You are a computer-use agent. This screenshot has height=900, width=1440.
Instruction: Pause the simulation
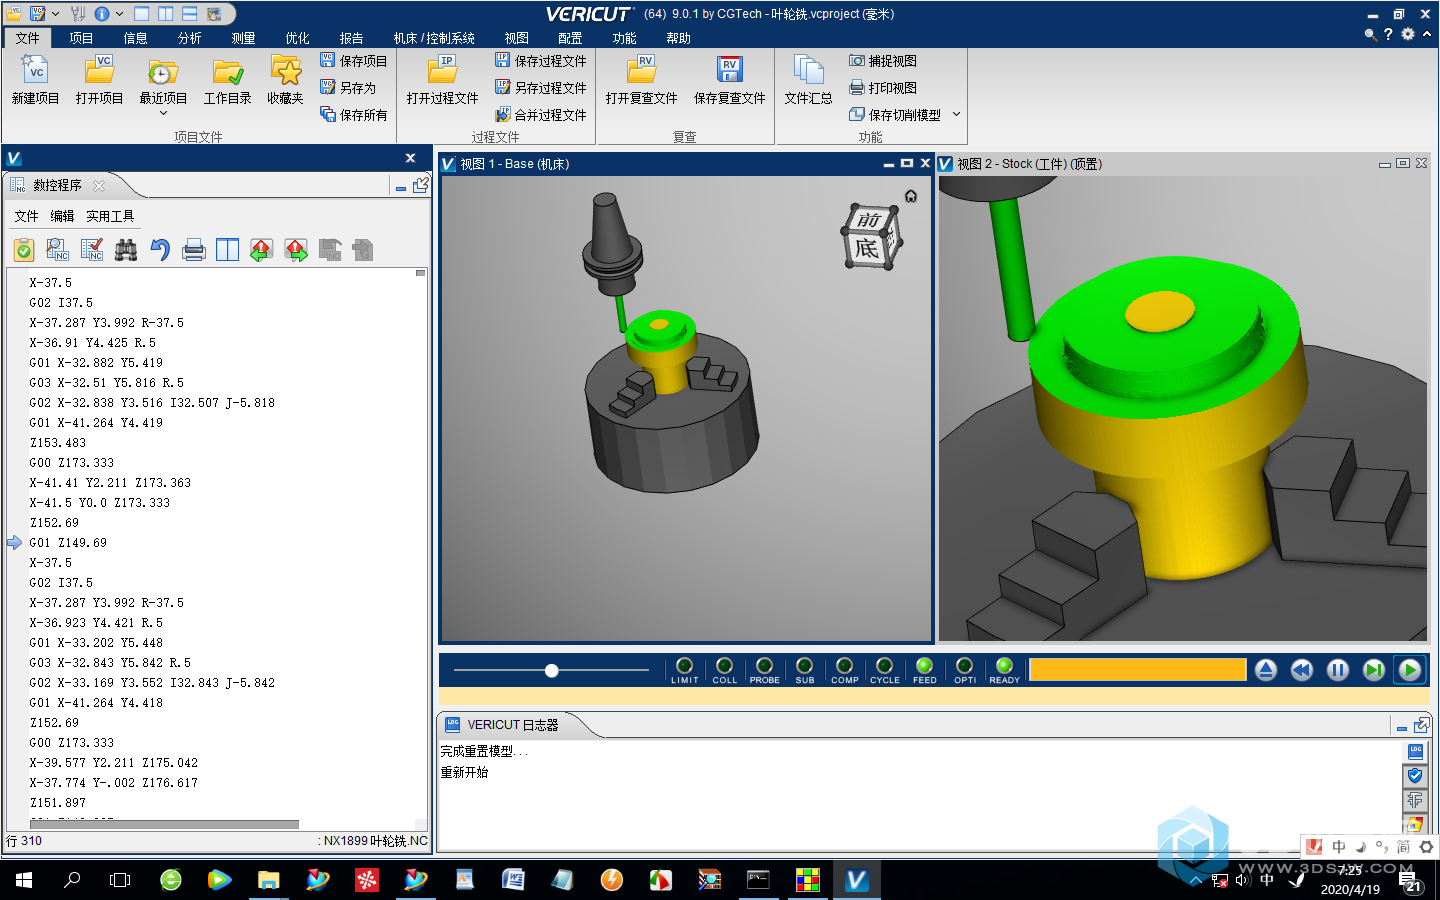coord(1338,670)
